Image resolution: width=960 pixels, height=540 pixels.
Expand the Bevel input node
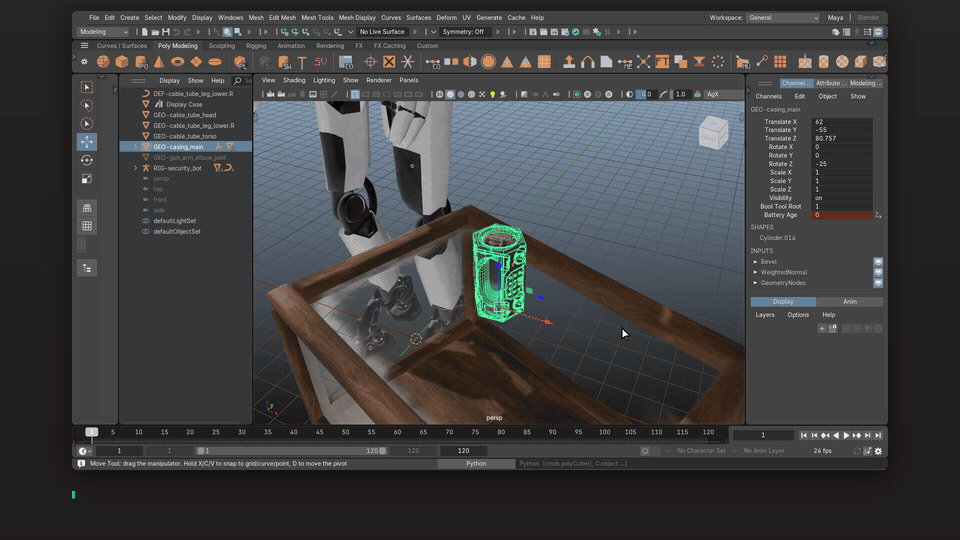point(756,262)
